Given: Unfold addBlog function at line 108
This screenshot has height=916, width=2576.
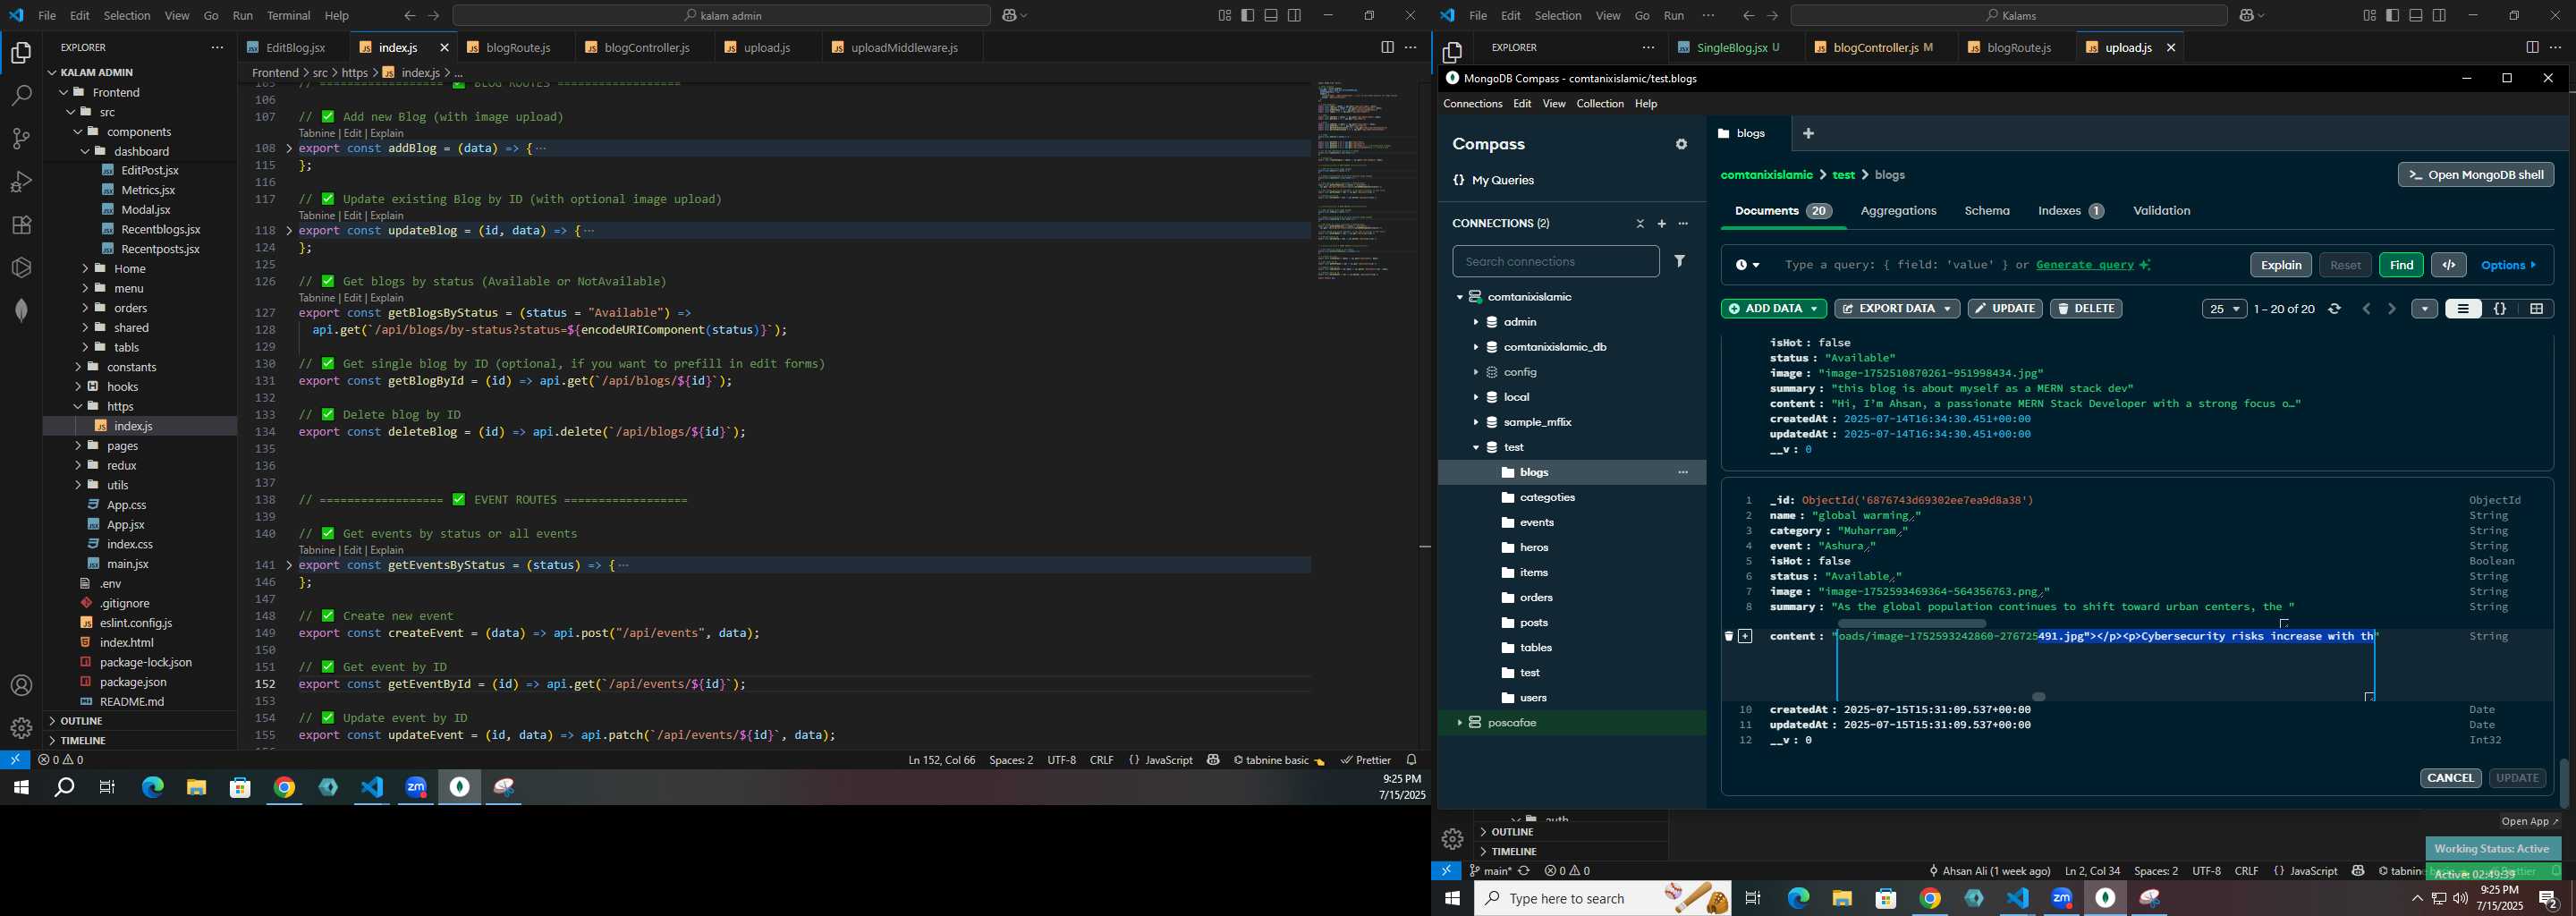Looking at the screenshot, I should tap(290, 148).
